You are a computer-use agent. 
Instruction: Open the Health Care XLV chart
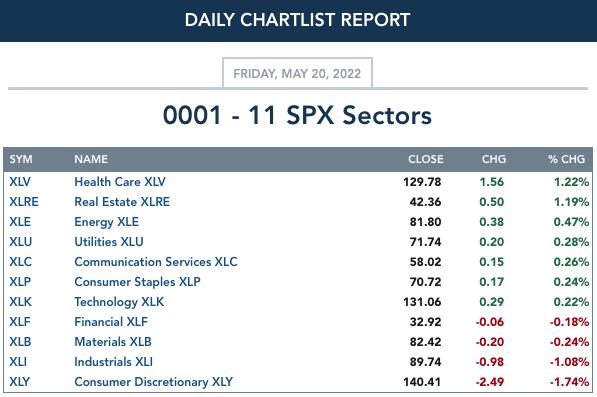pyautogui.click(x=120, y=182)
